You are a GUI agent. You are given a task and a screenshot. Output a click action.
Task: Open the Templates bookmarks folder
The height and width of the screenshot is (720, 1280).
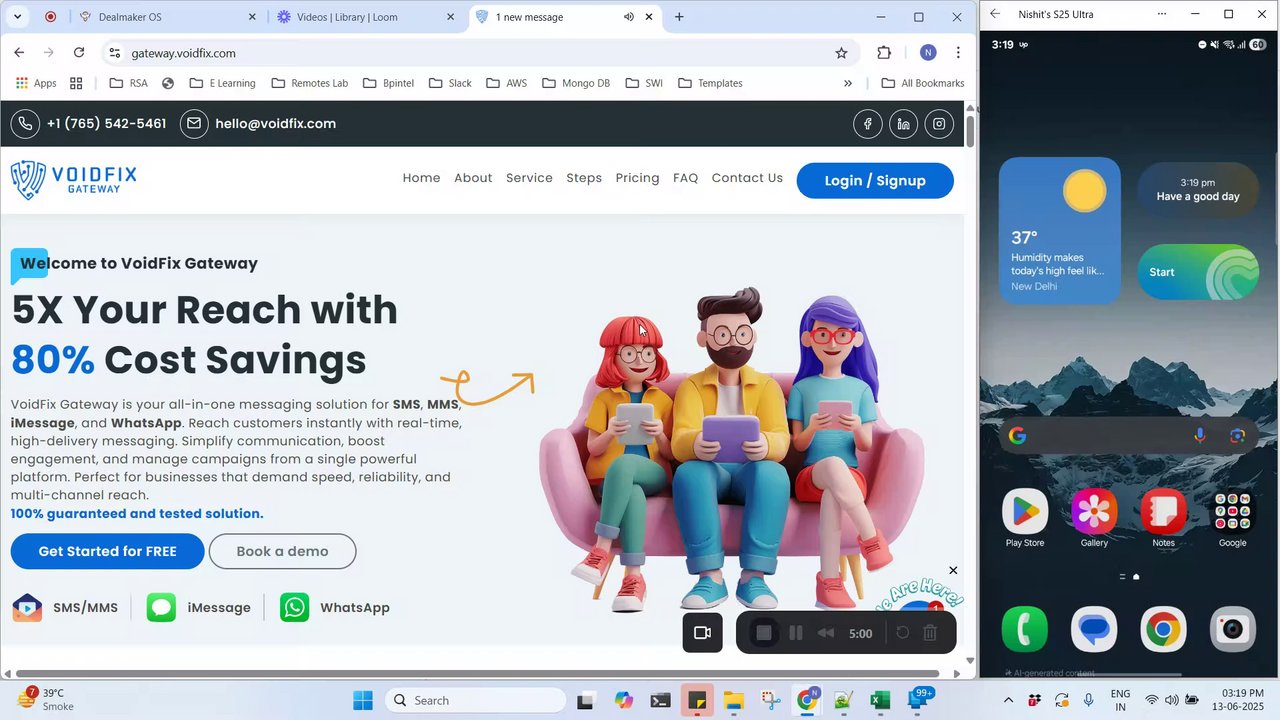click(x=710, y=83)
